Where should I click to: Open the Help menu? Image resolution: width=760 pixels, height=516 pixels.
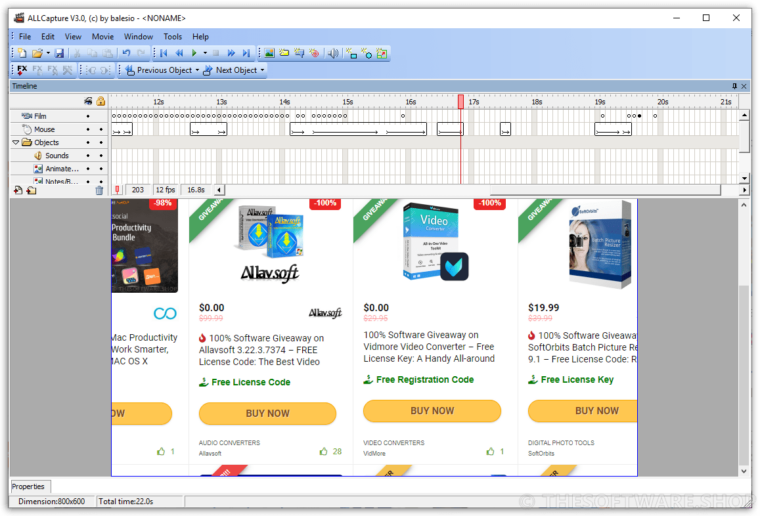coord(200,36)
